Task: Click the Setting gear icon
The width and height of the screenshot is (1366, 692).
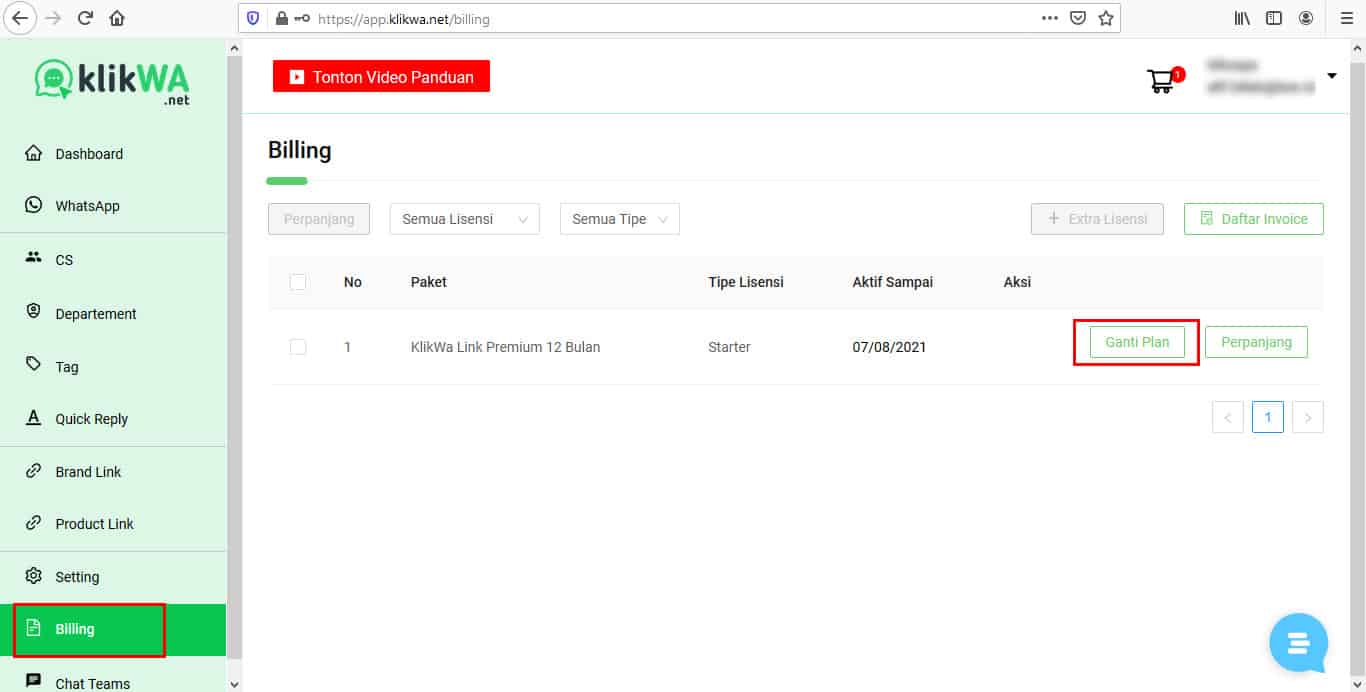Action: tap(34, 576)
